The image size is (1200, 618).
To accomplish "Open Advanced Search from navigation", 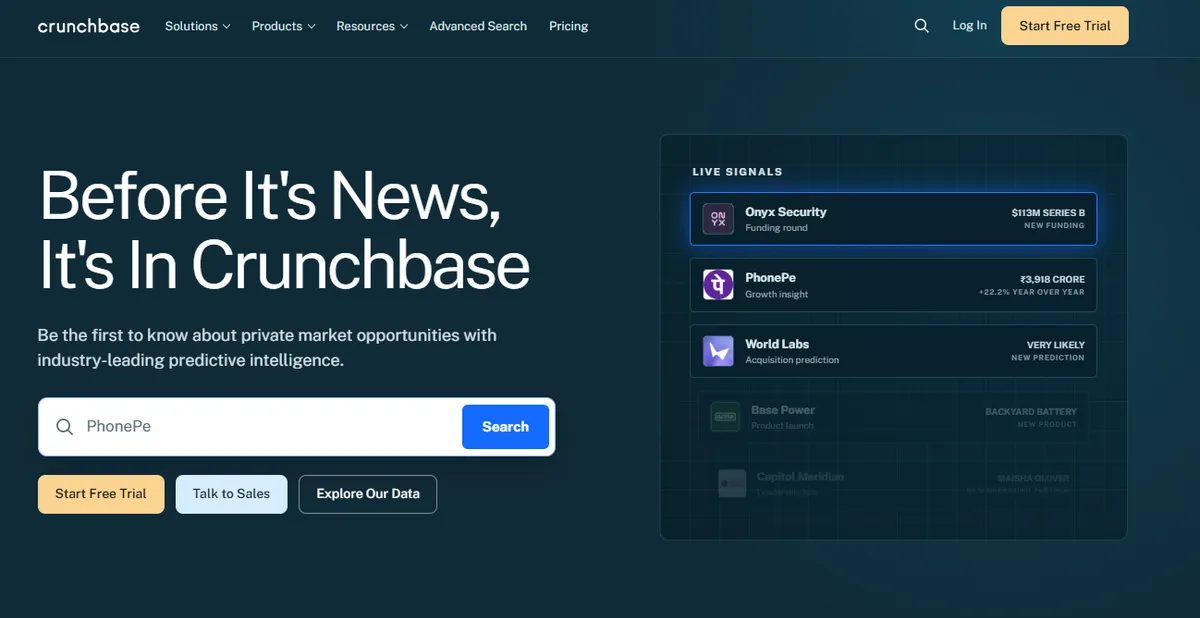I will coord(478,26).
